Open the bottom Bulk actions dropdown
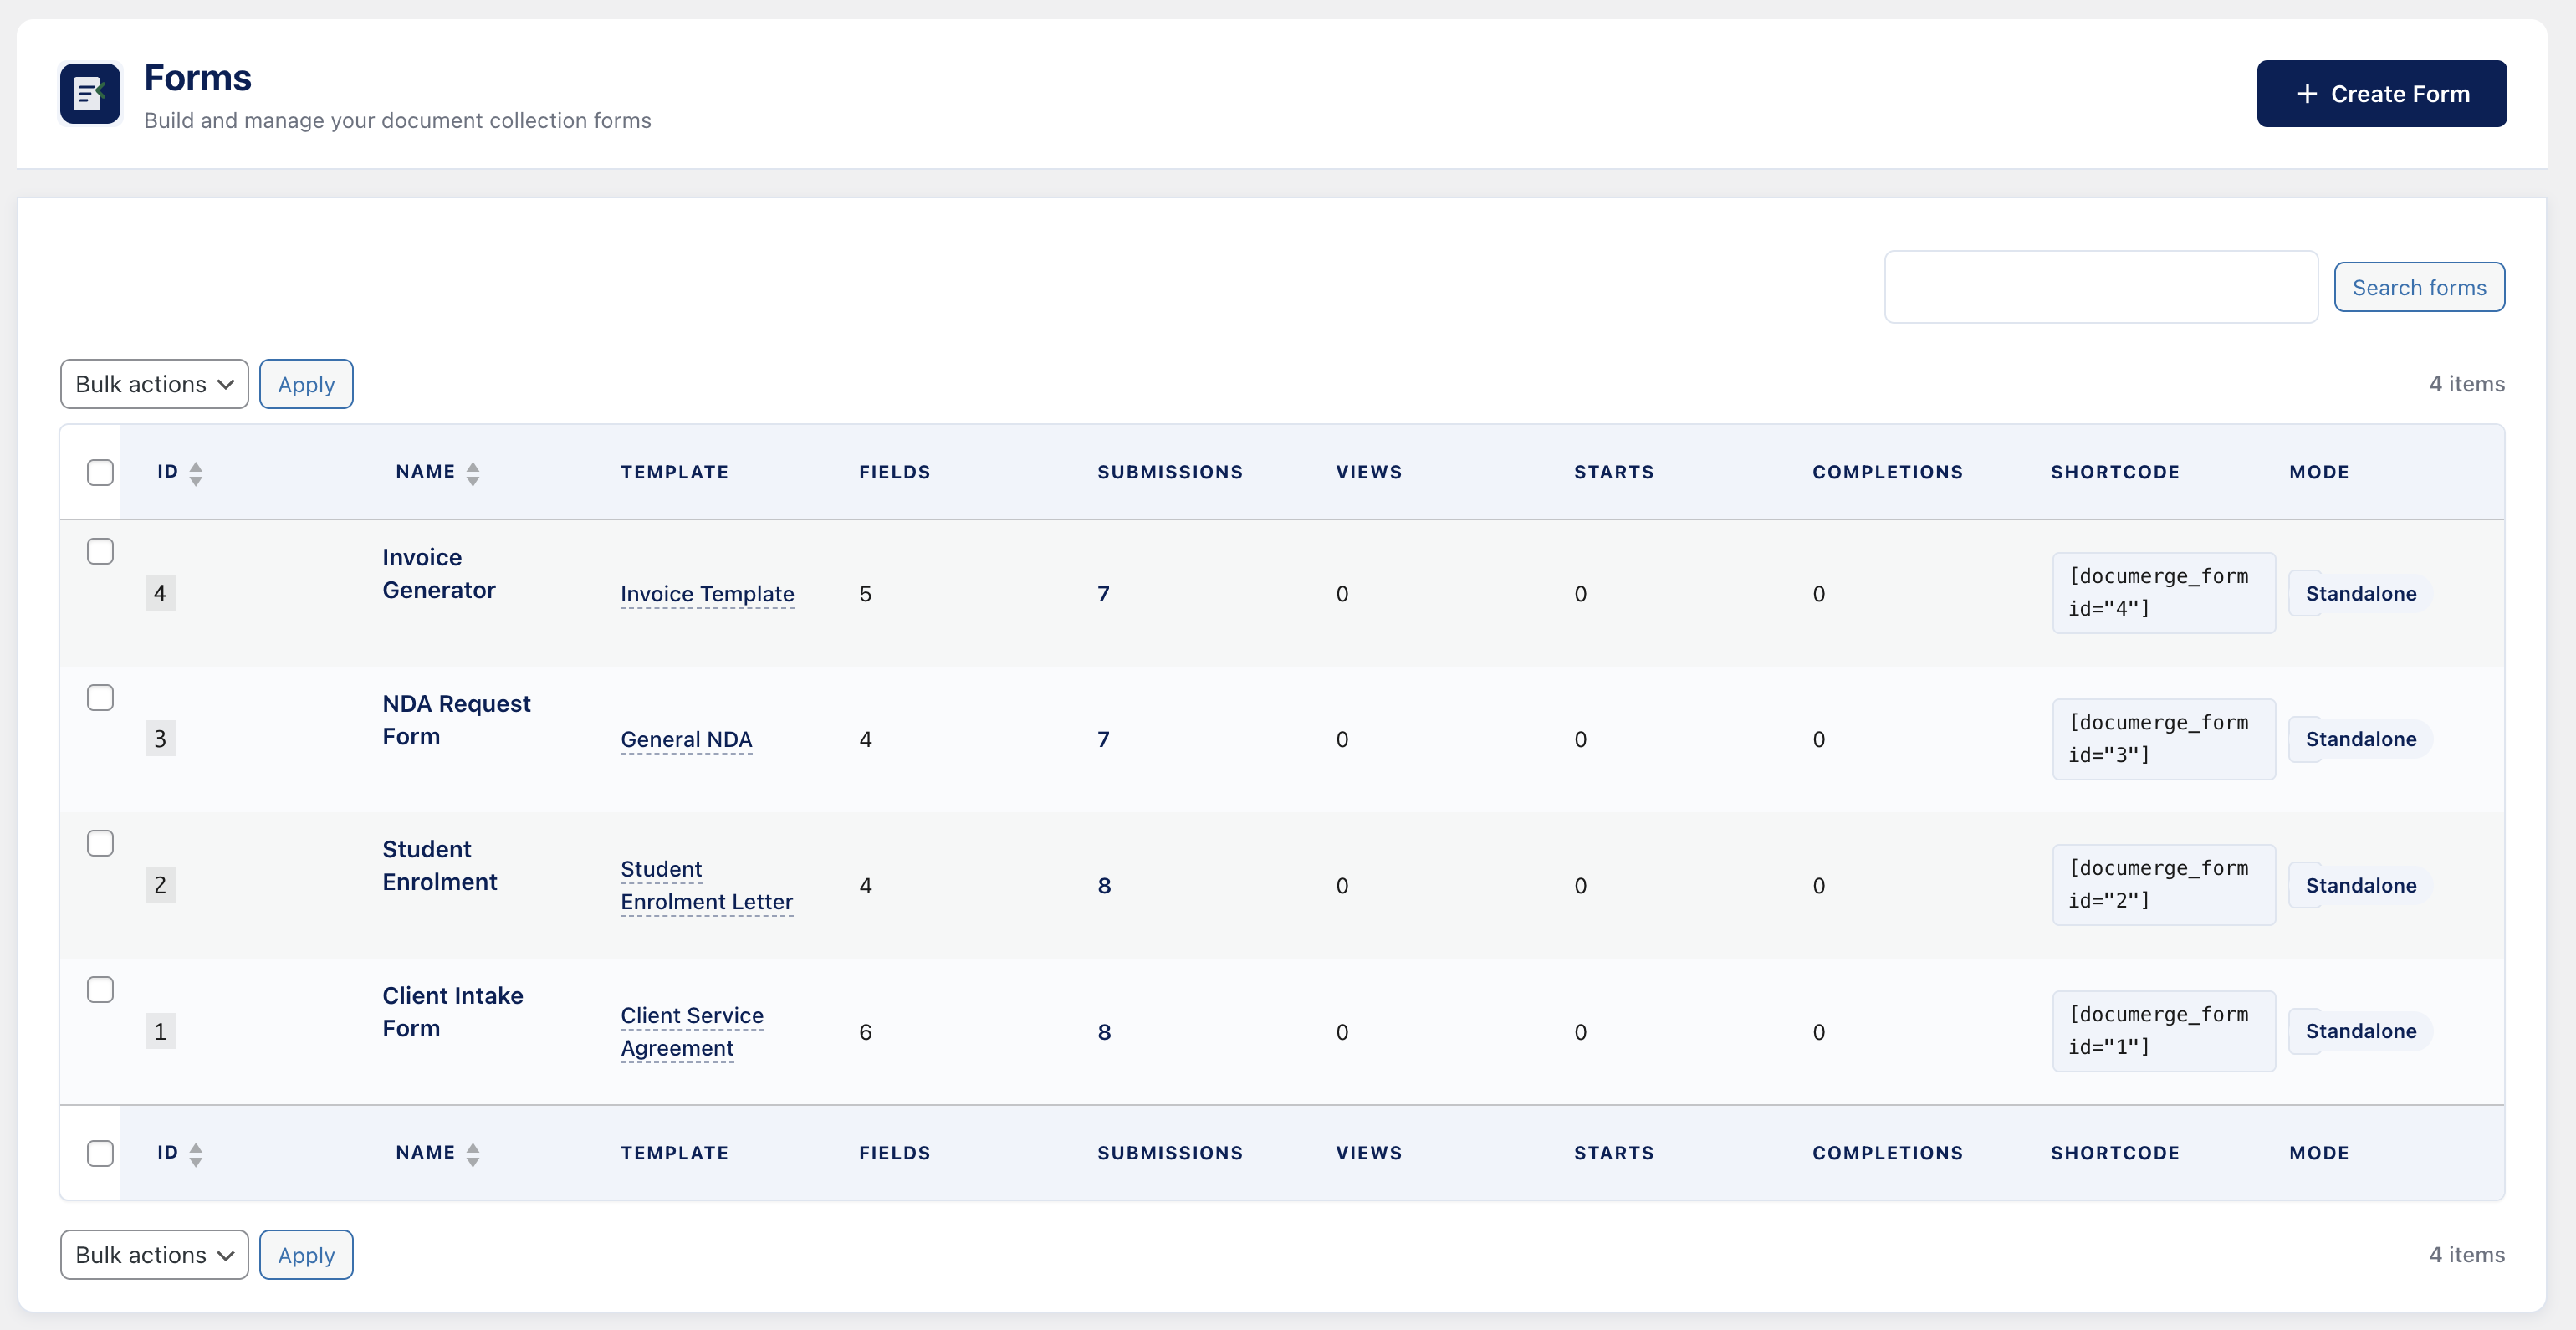Image resolution: width=2576 pixels, height=1330 pixels. click(153, 1254)
